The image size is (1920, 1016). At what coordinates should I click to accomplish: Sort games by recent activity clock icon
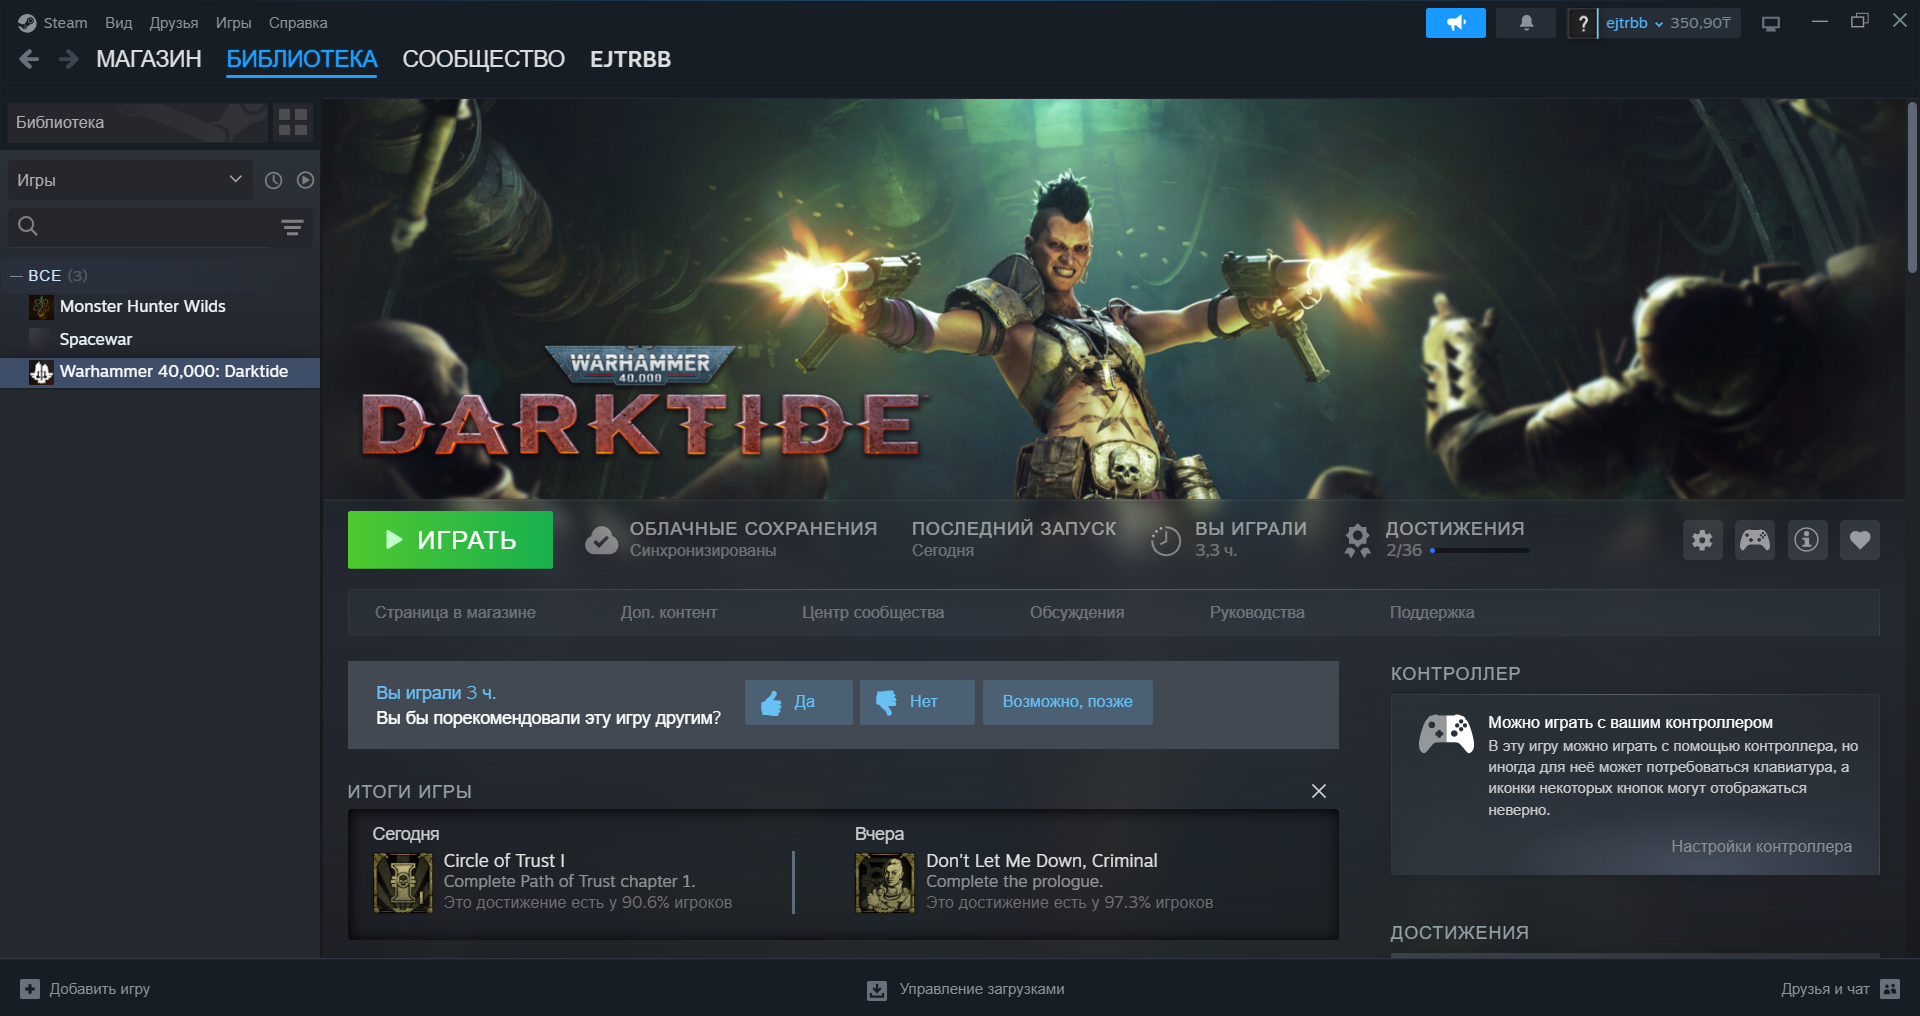273,180
